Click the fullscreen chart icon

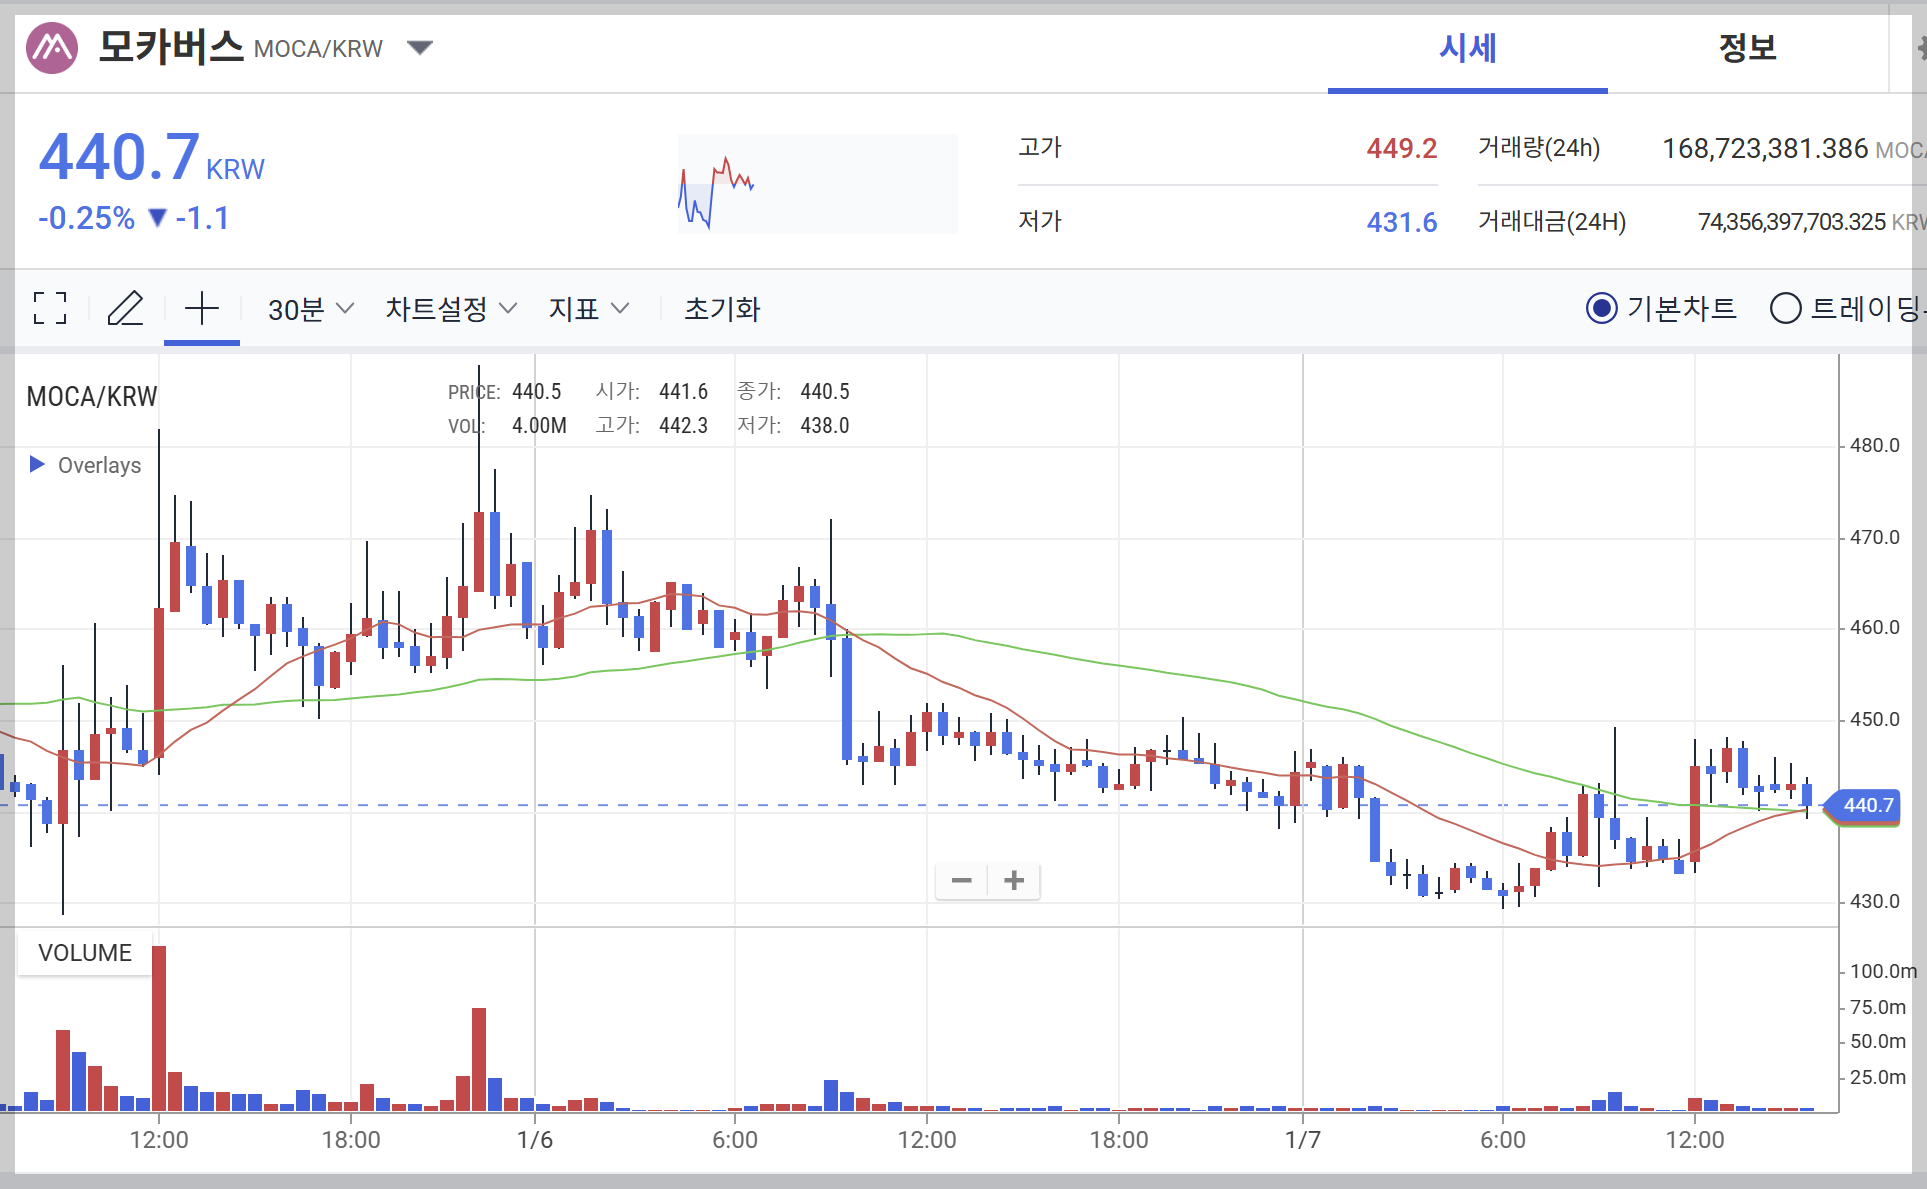coord(50,308)
